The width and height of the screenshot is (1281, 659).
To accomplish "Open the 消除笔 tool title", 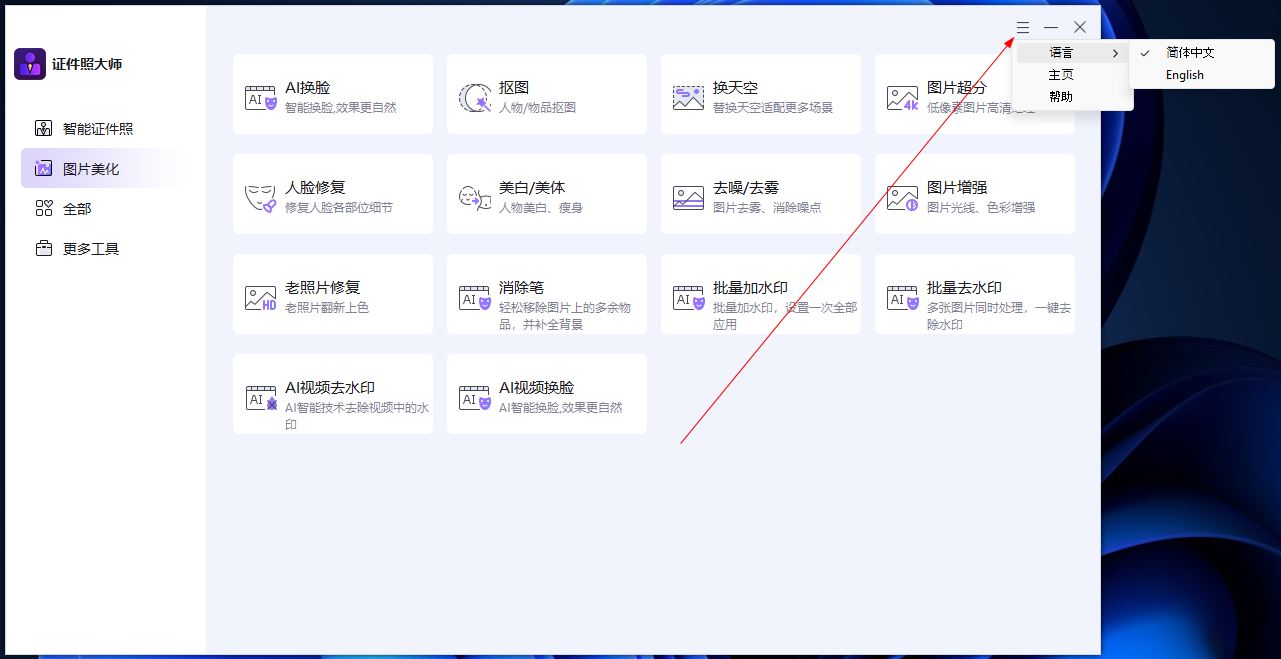I will pyautogui.click(x=521, y=288).
